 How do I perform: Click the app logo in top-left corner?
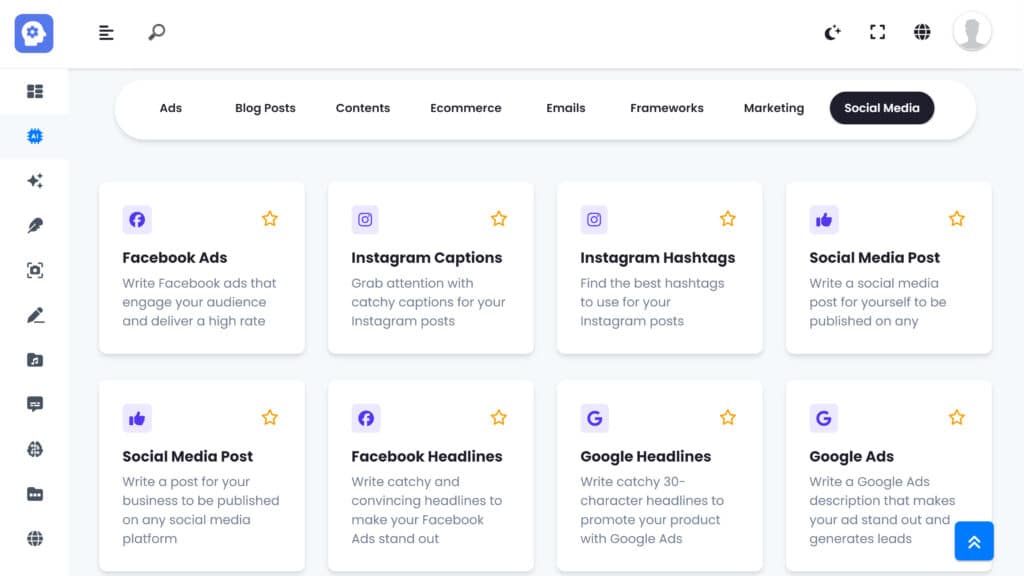34,33
